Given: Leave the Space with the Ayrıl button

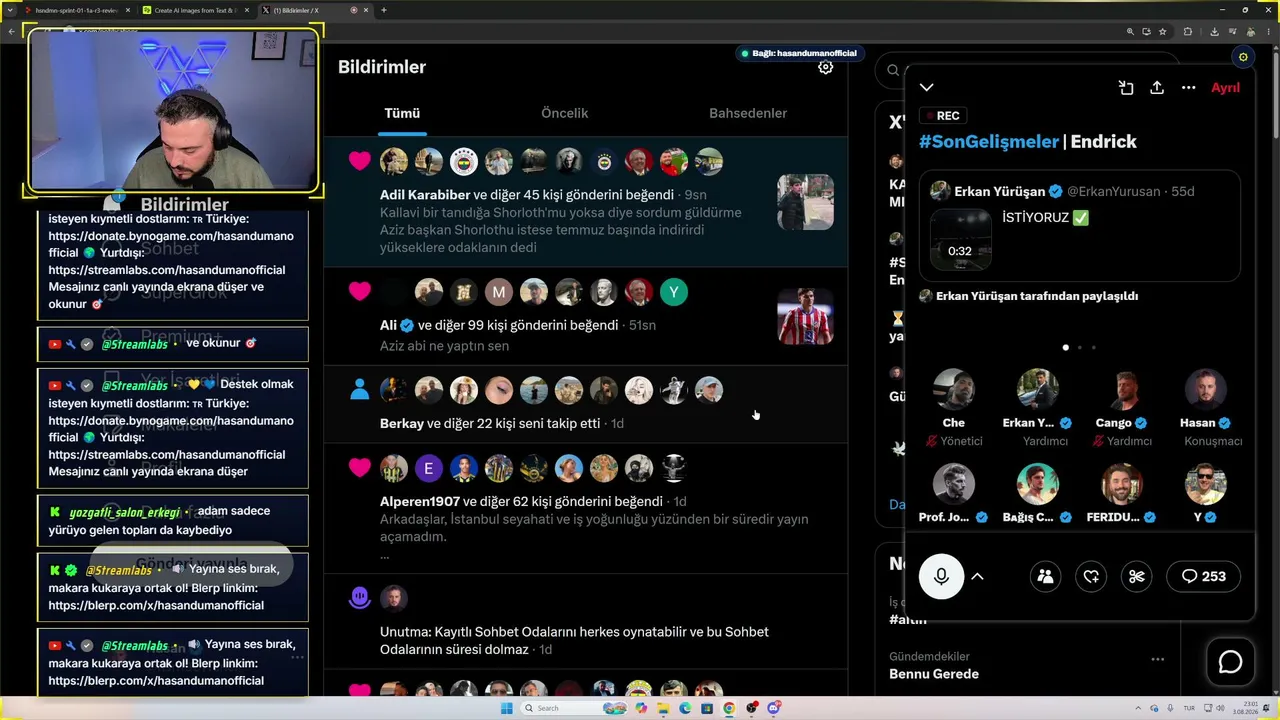Looking at the screenshot, I should click(1225, 88).
